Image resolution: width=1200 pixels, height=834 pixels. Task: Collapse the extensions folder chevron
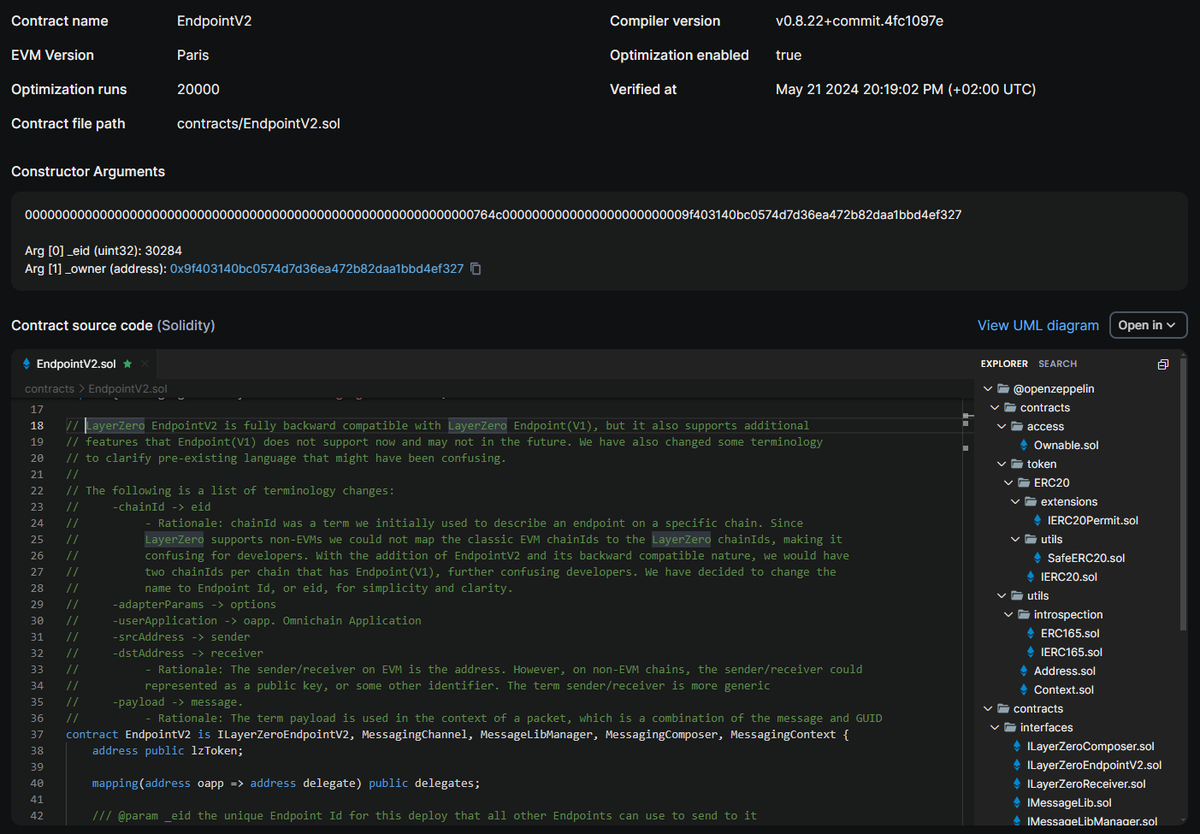[1017, 502]
